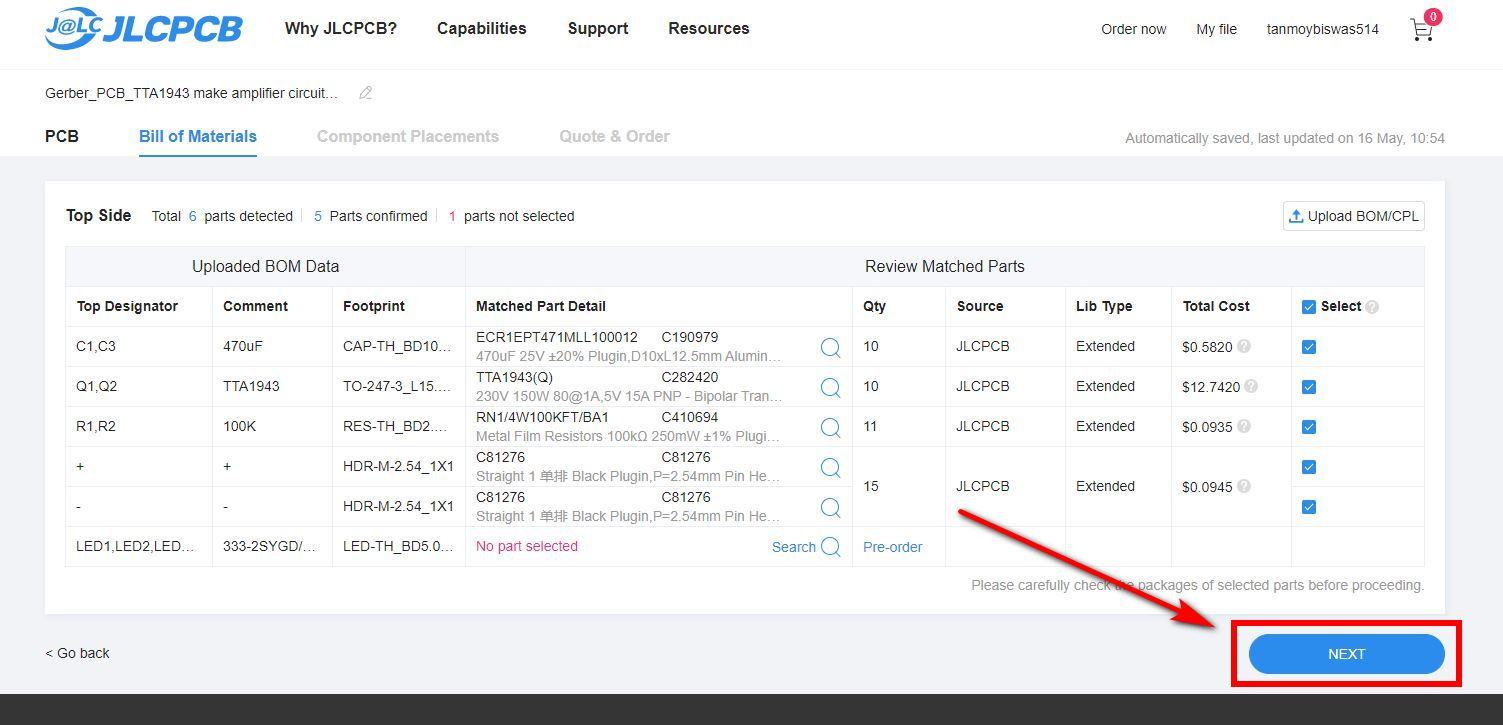Image resolution: width=1503 pixels, height=725 pixels.
Task: Show help for the $0.0945 total cost
Action: tap(1243, 486)
